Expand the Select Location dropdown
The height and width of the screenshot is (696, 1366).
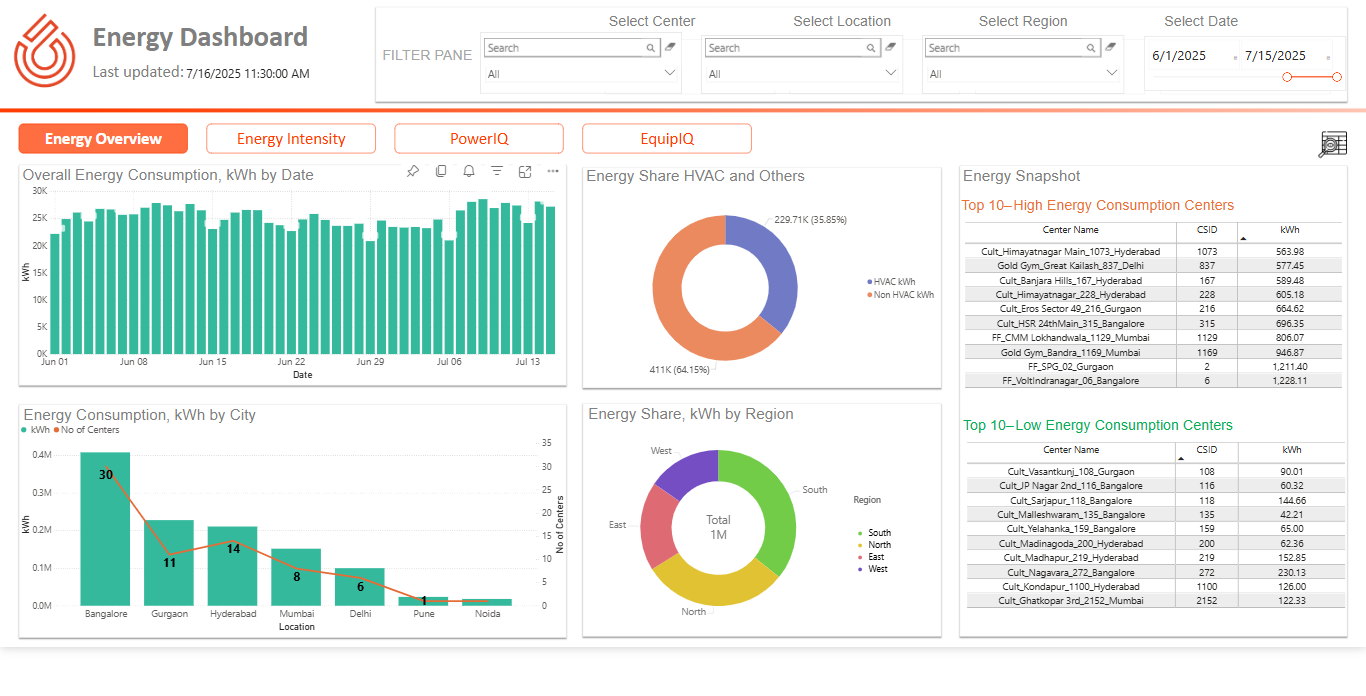(x=891, y=73)
